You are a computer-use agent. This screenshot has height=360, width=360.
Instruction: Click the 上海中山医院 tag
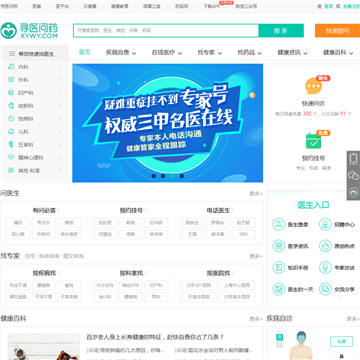(x=237, y=285)
